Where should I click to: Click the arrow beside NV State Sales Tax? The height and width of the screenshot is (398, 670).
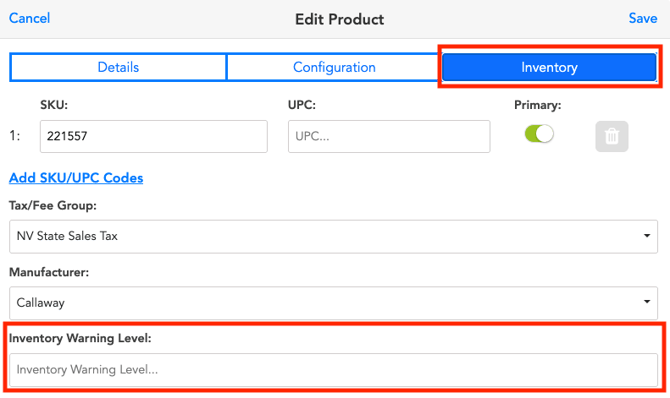(x=646, y=236)
